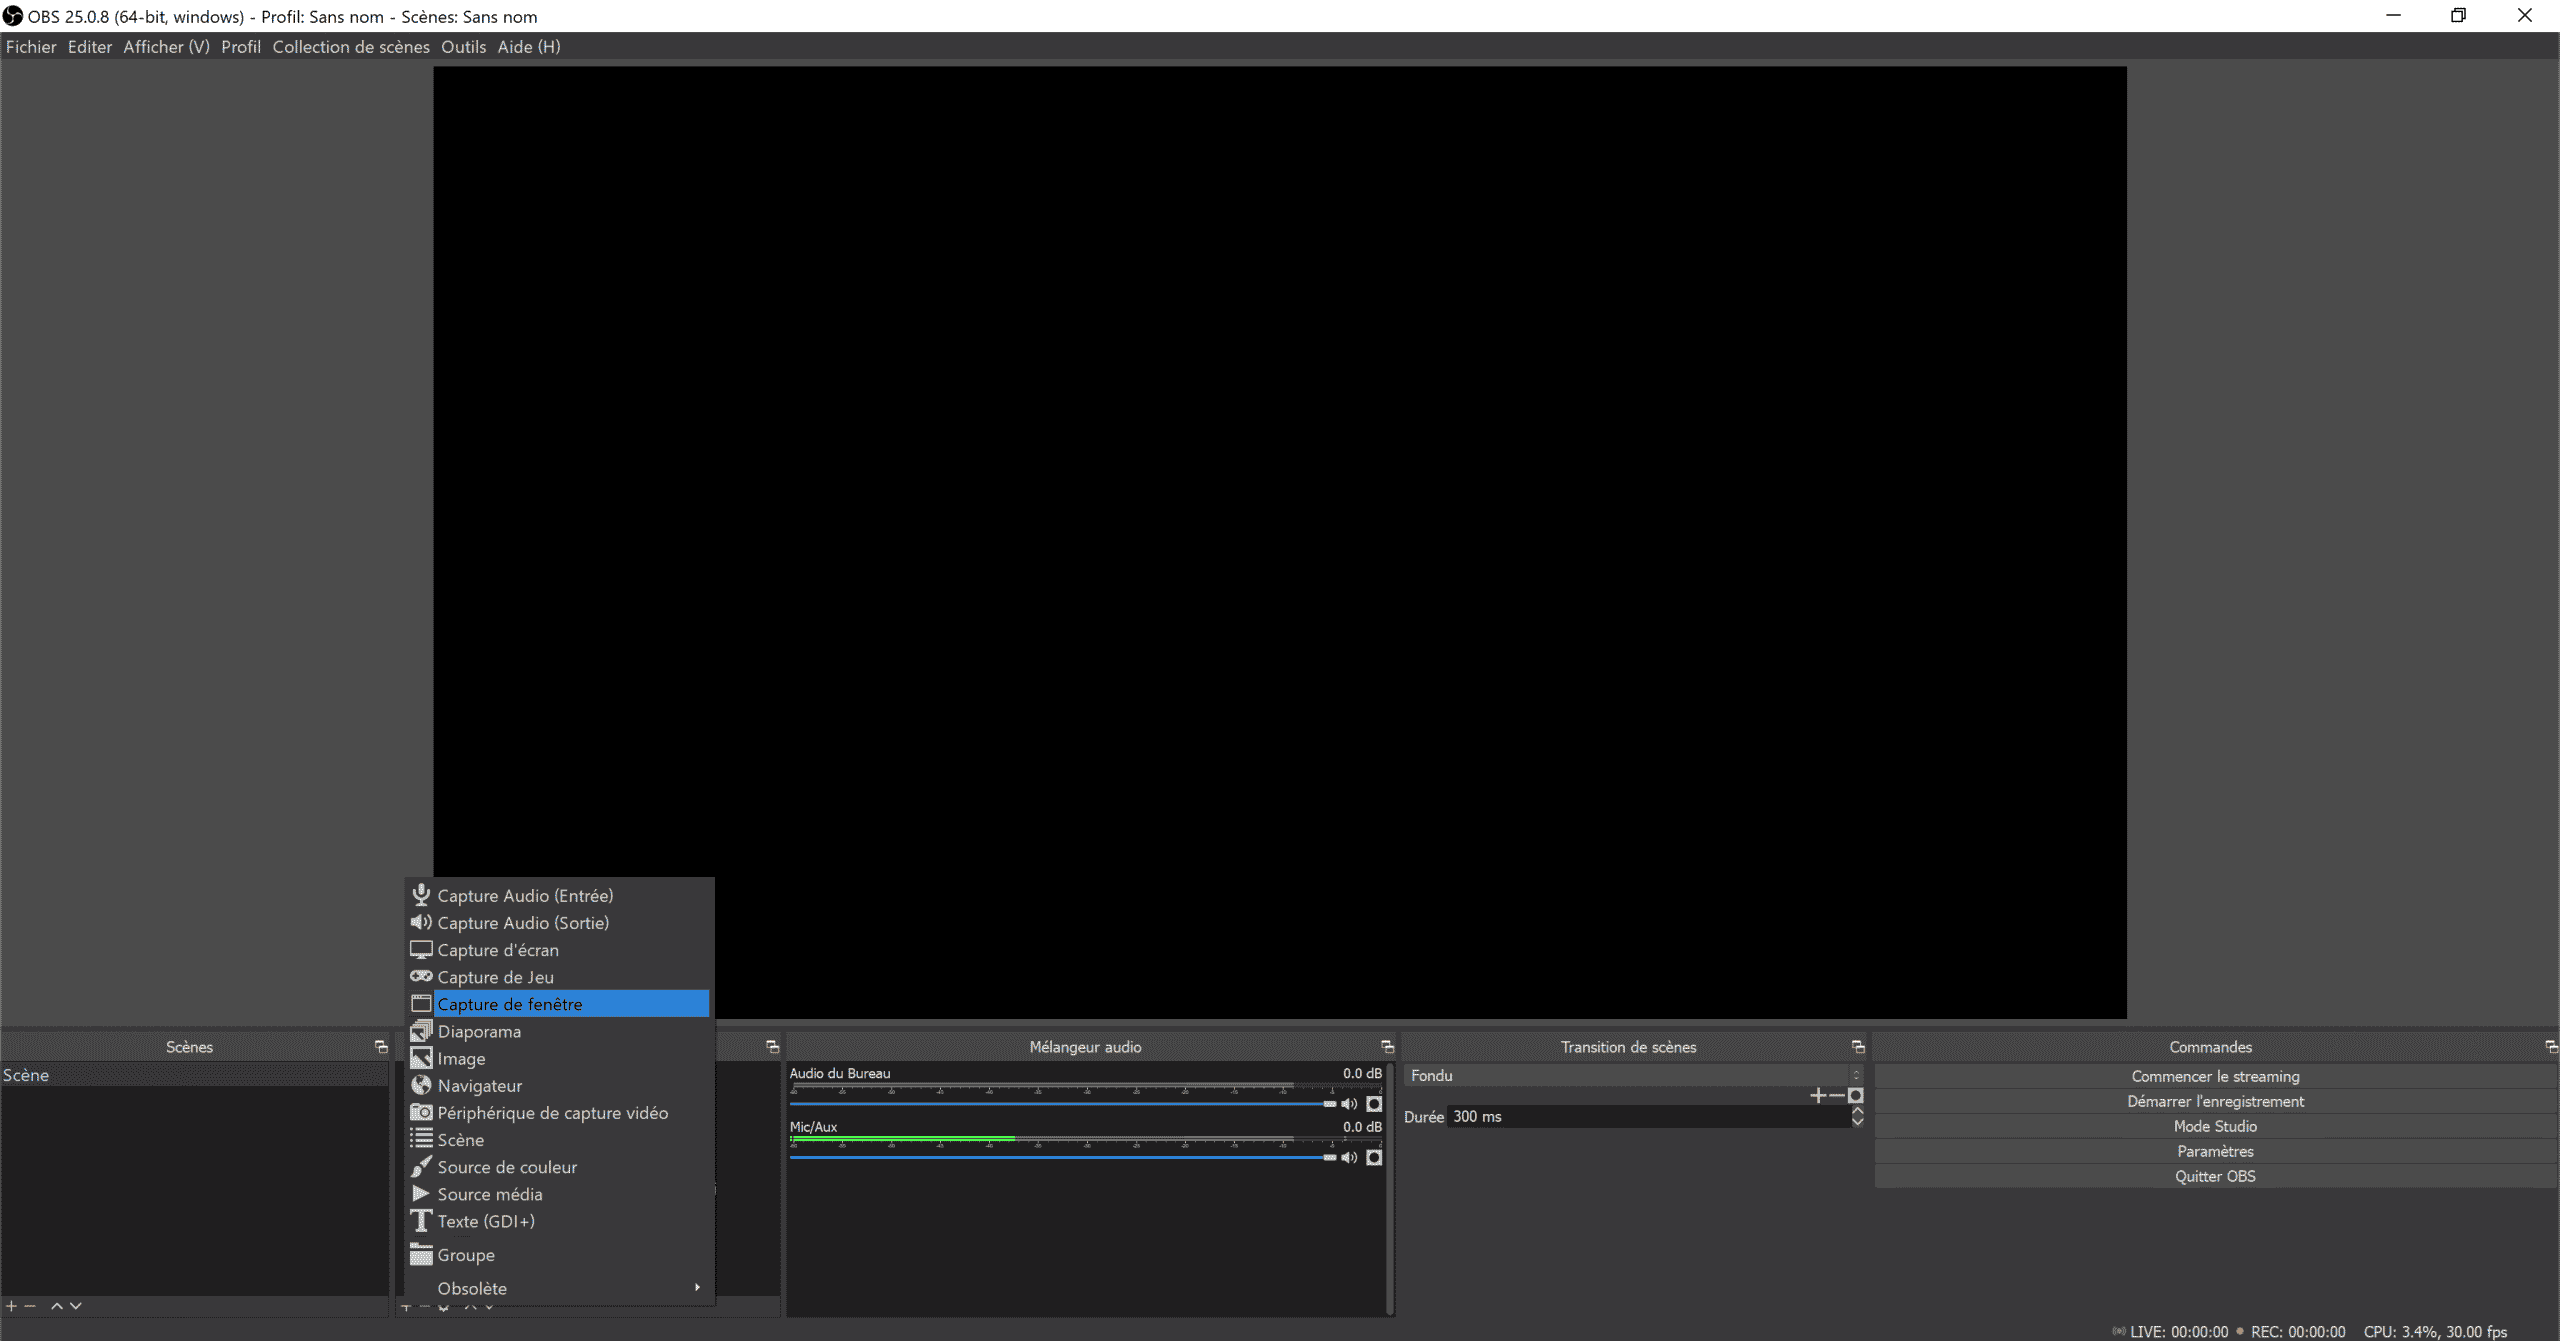The image size is (2560, 1341).
Task: Add a new scene with plus icon
Action: 11,1306
